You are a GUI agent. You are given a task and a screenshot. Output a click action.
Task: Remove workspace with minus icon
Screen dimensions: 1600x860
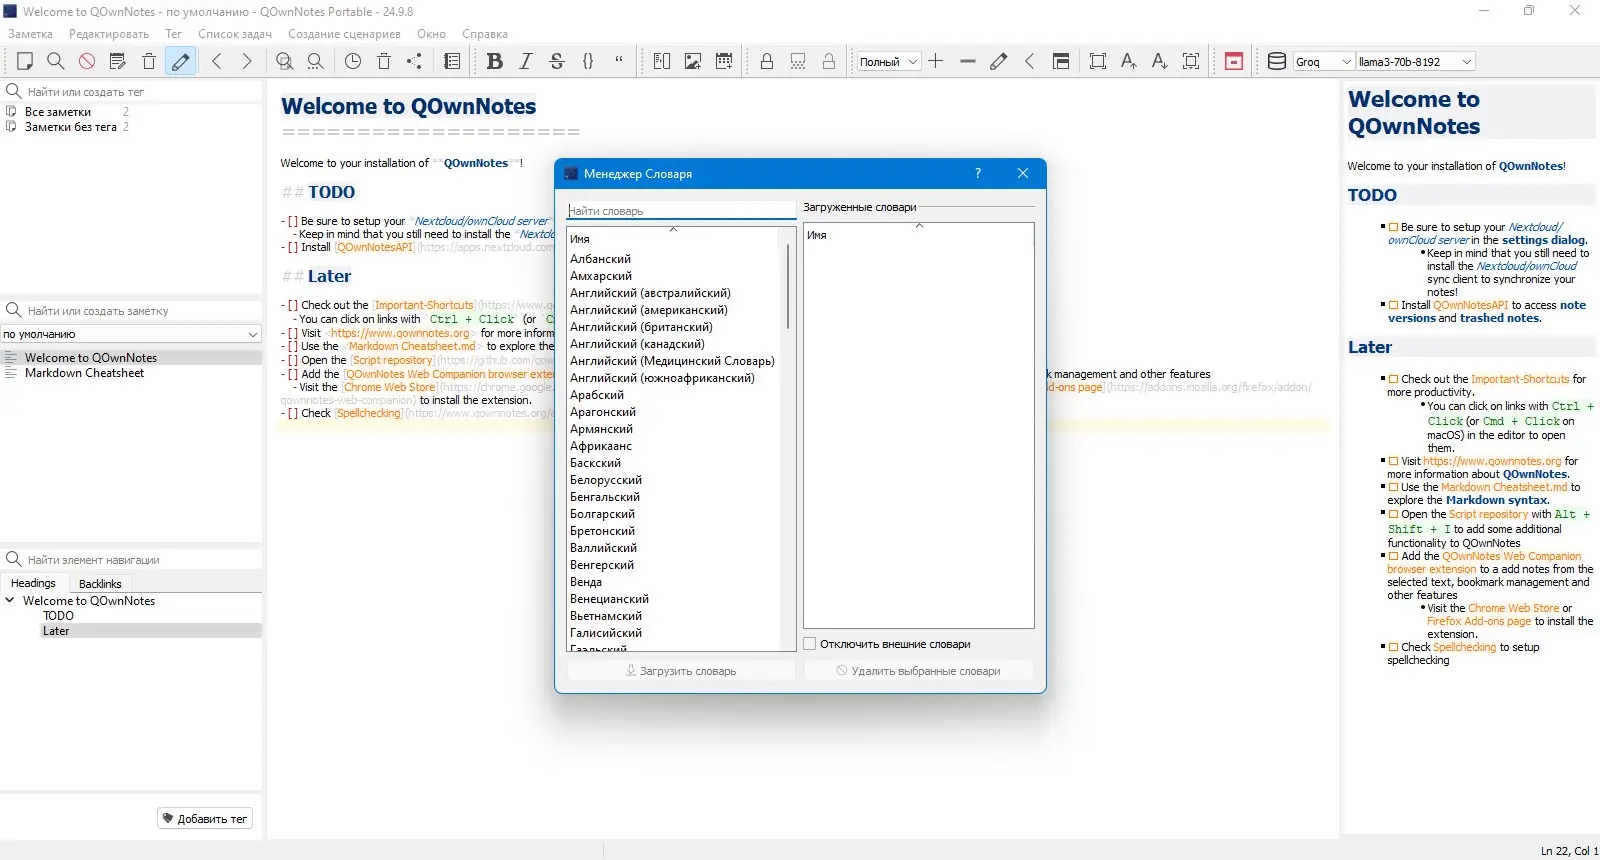point(967,61)
